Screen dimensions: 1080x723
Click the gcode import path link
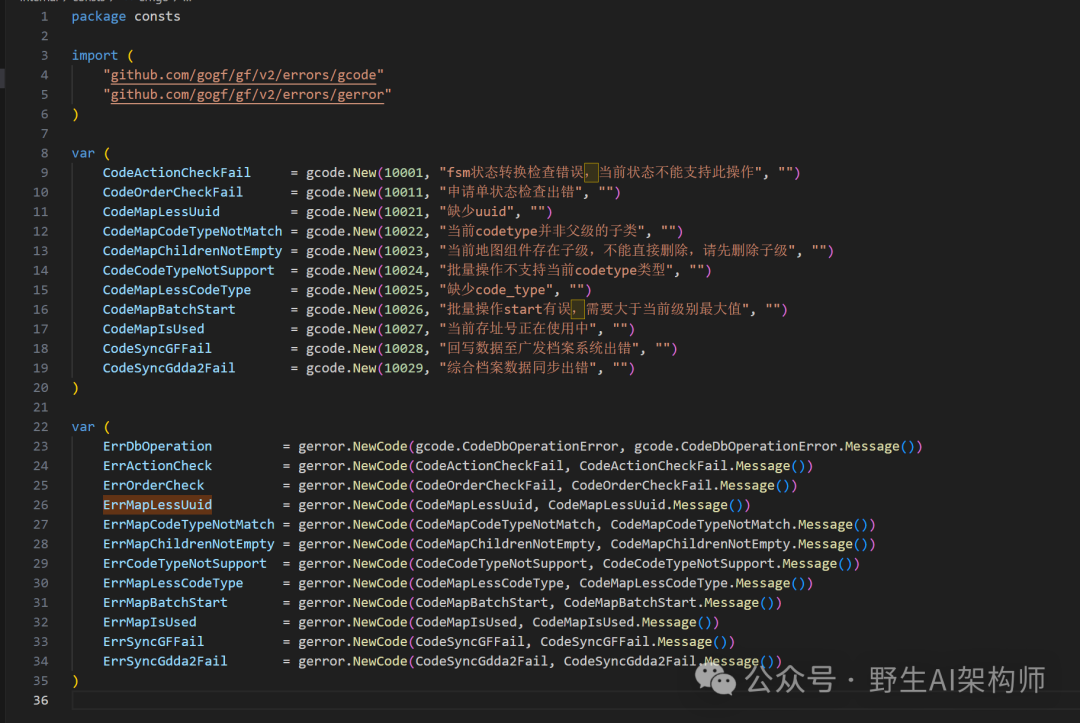pos(243,75)
